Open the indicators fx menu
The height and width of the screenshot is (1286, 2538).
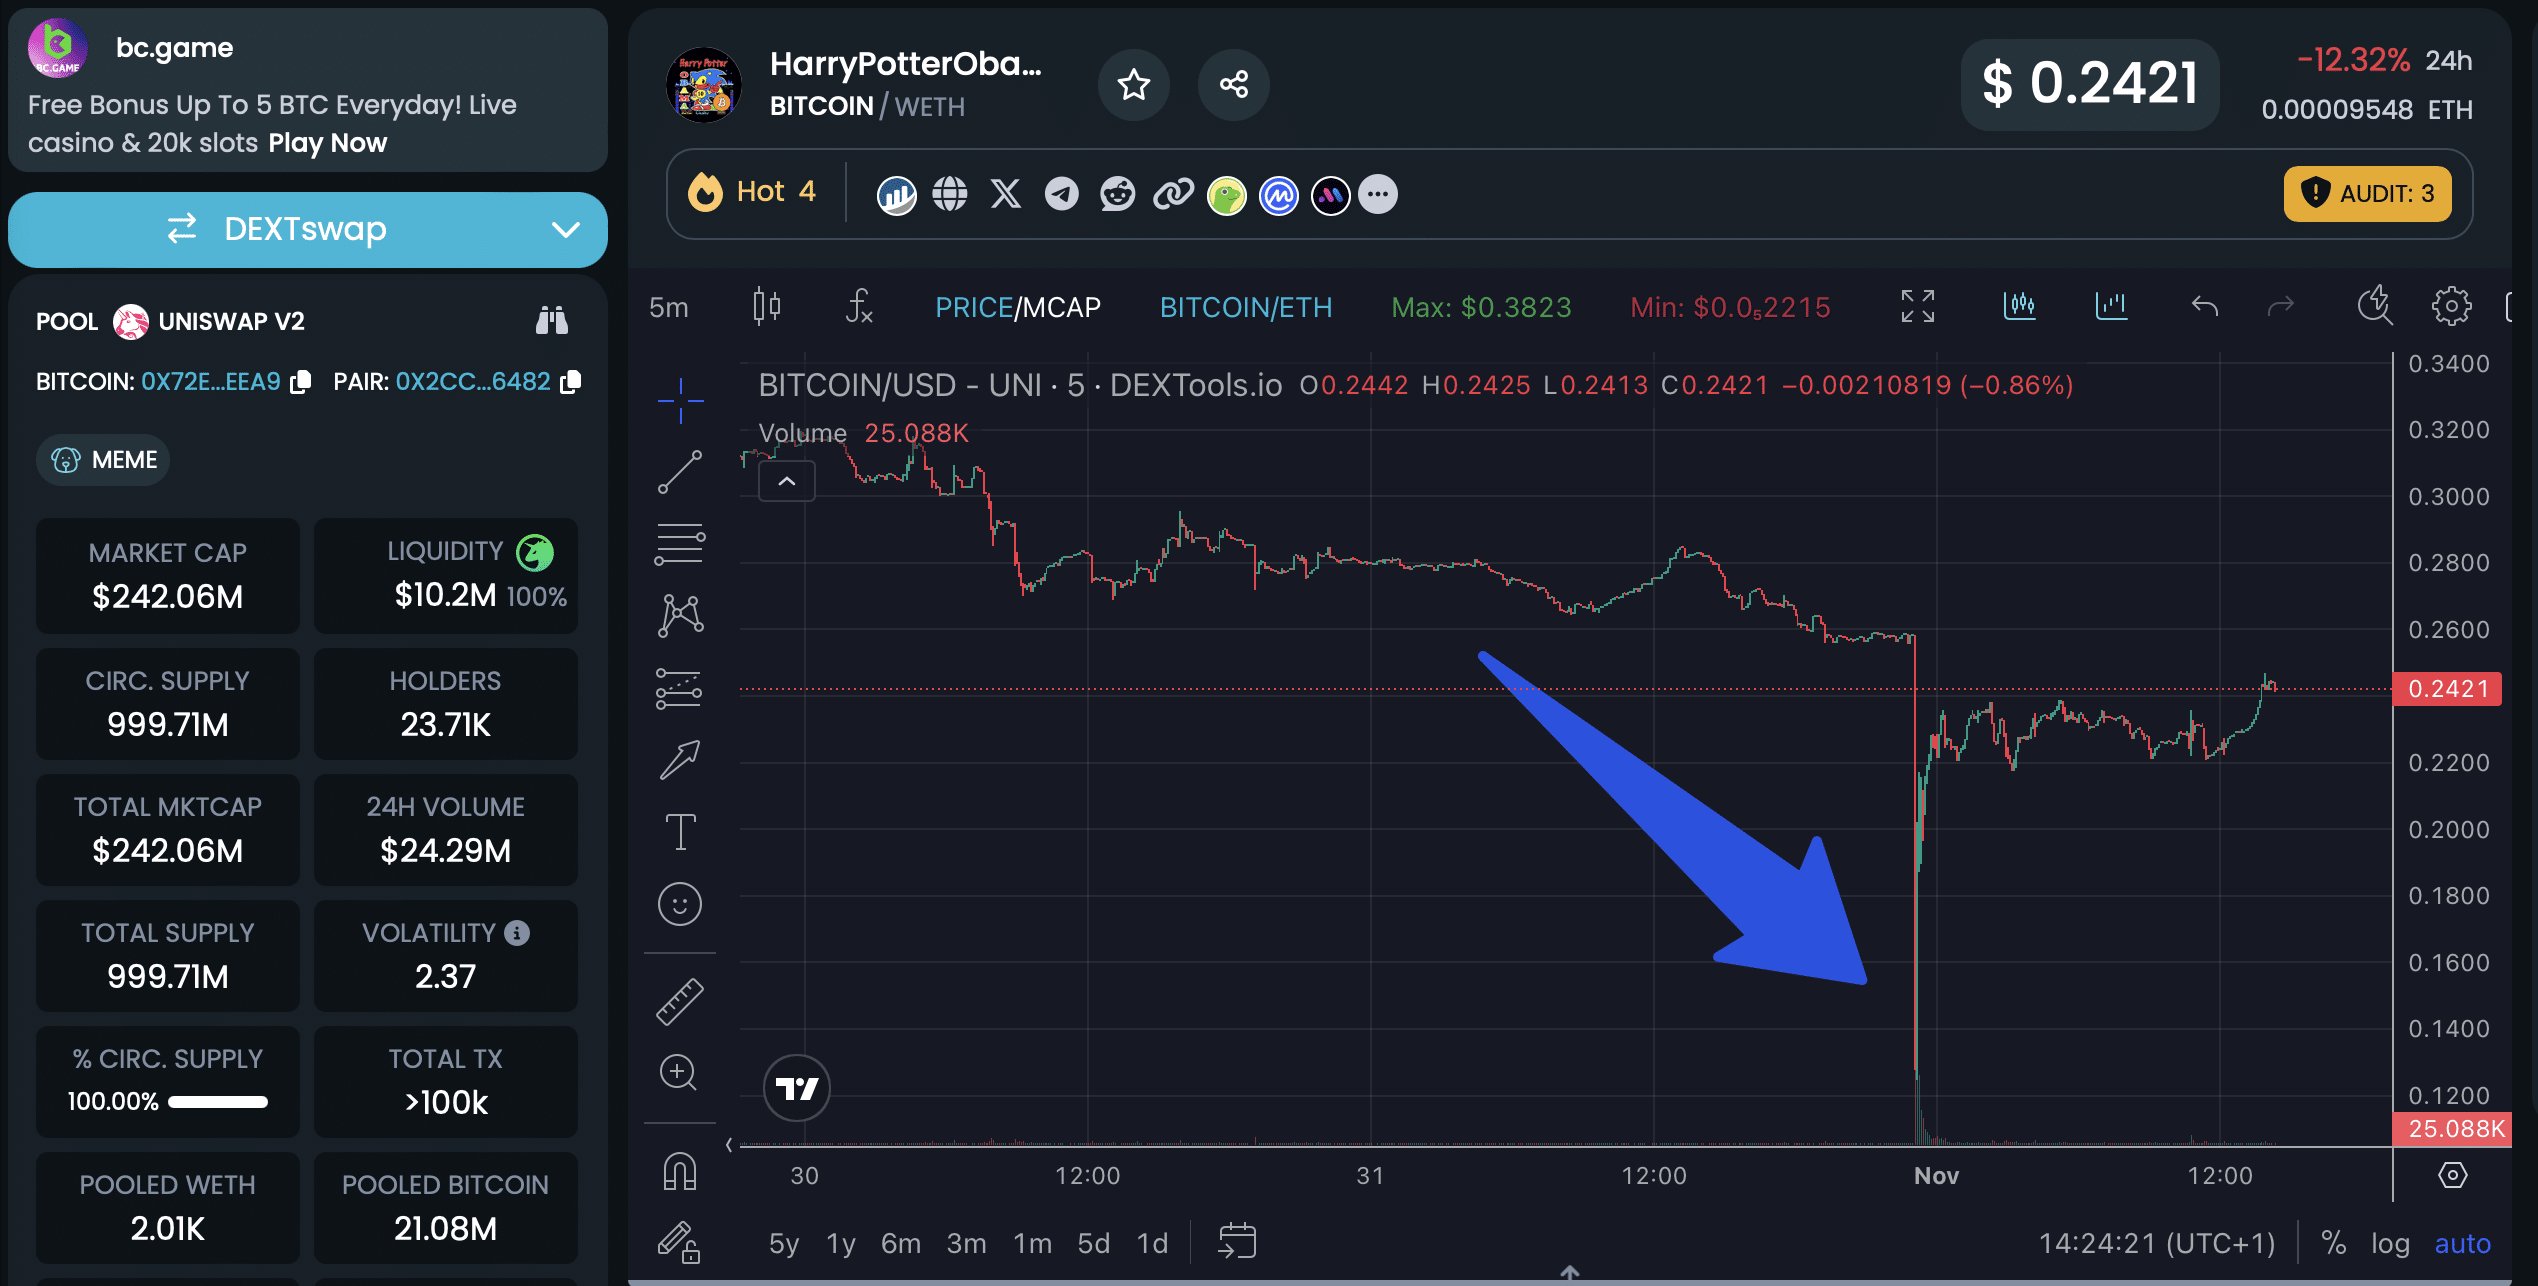858,306
